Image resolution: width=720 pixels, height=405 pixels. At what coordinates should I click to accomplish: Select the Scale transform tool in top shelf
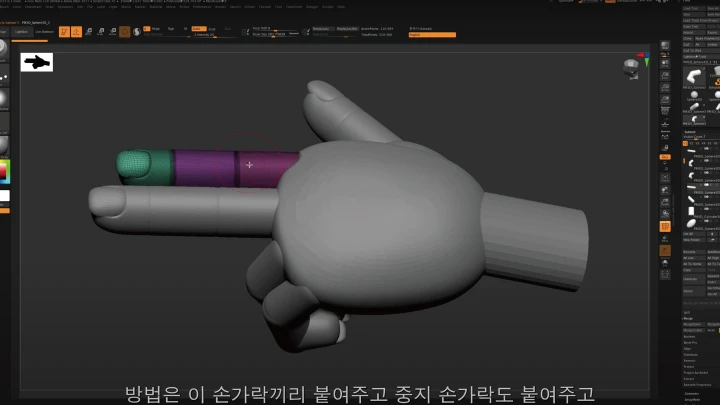click(x=101, y=32)
